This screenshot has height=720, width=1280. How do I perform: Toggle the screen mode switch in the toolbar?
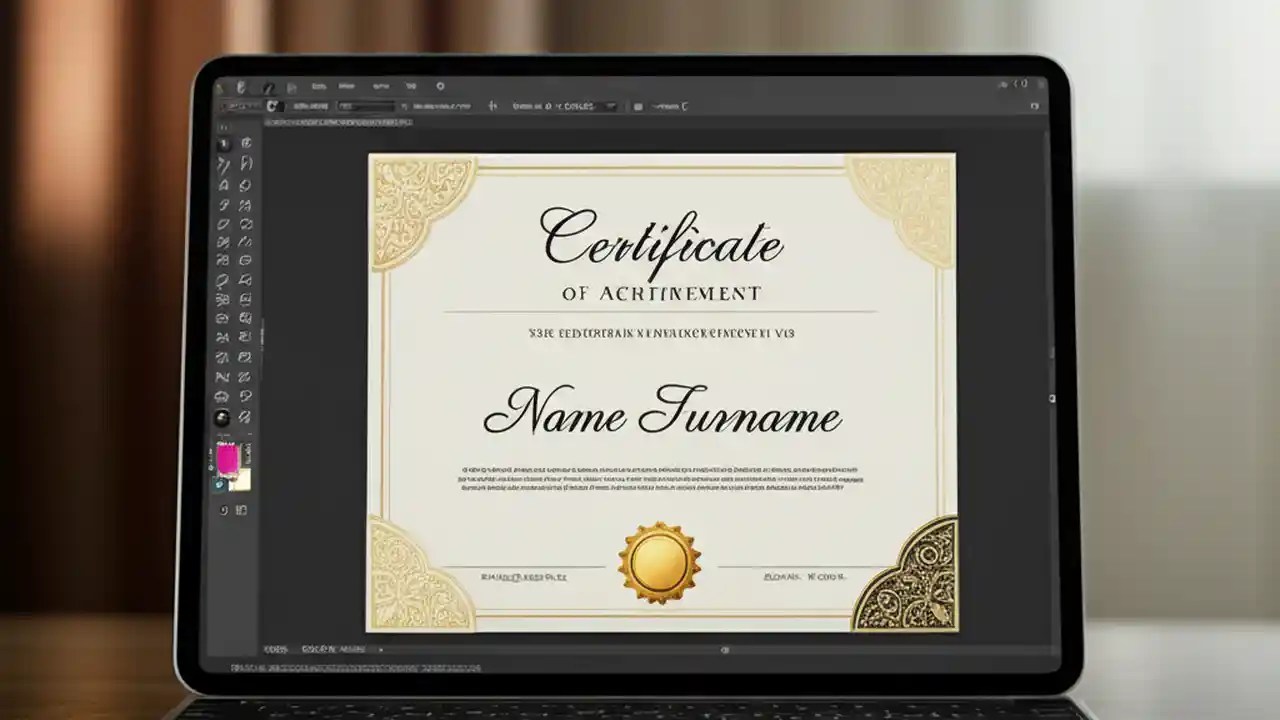242,510
